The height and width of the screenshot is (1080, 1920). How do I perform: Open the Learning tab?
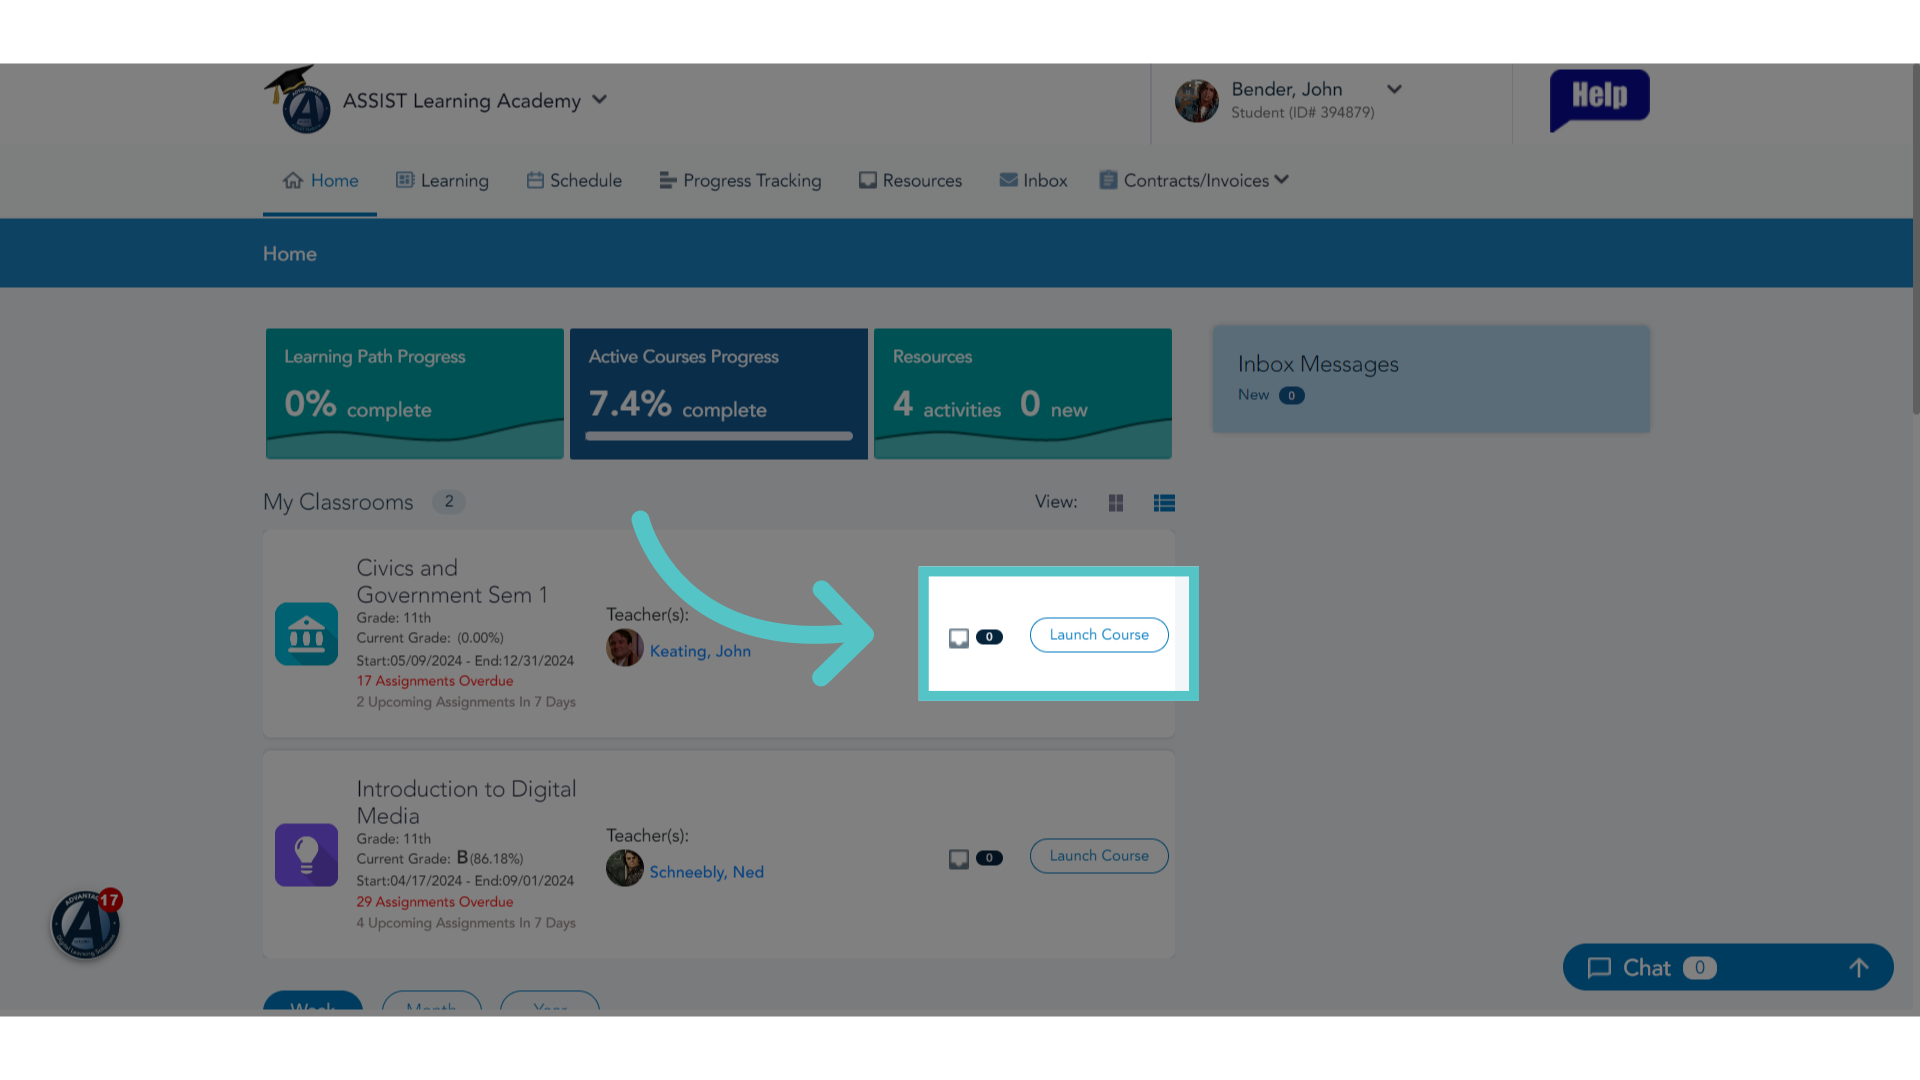(442, 180)
